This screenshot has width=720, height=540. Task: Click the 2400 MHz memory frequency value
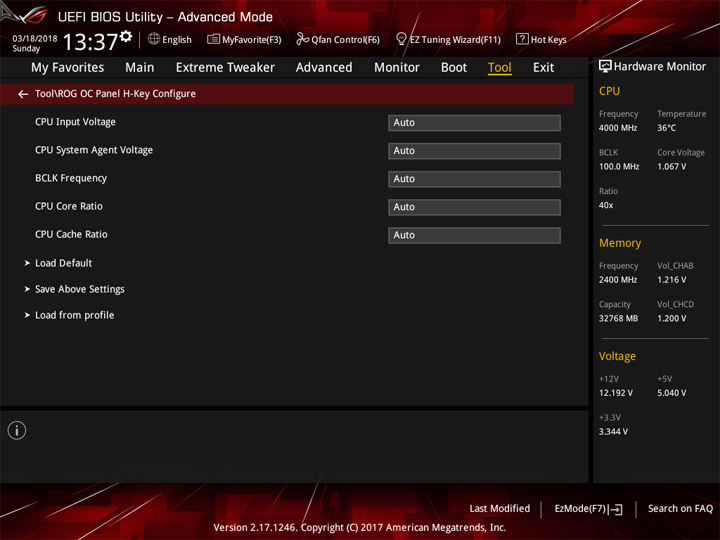(x=618, y=280)
